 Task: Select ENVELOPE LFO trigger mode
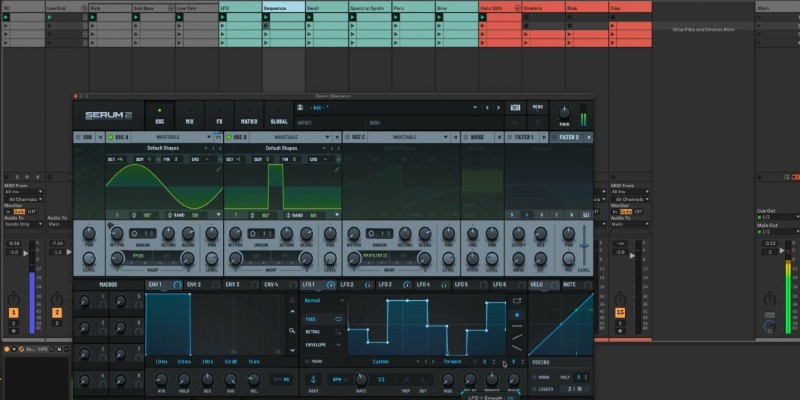point(323,345)
